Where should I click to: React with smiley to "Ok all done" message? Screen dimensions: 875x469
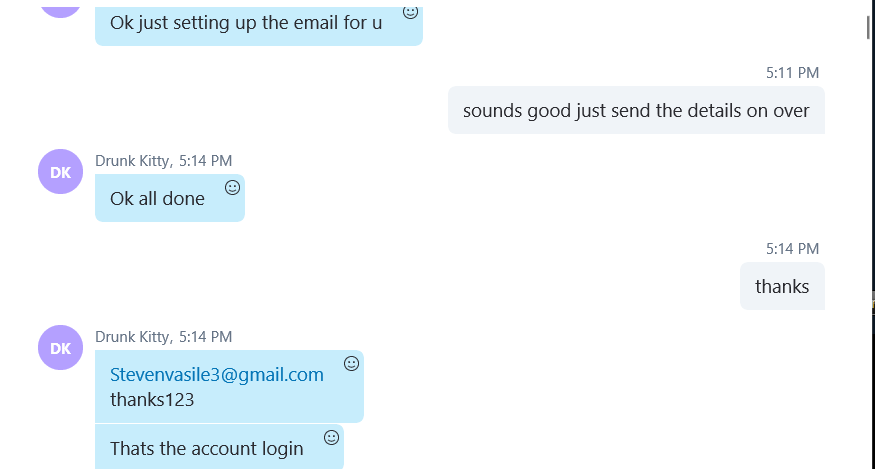tap(232, 188)
